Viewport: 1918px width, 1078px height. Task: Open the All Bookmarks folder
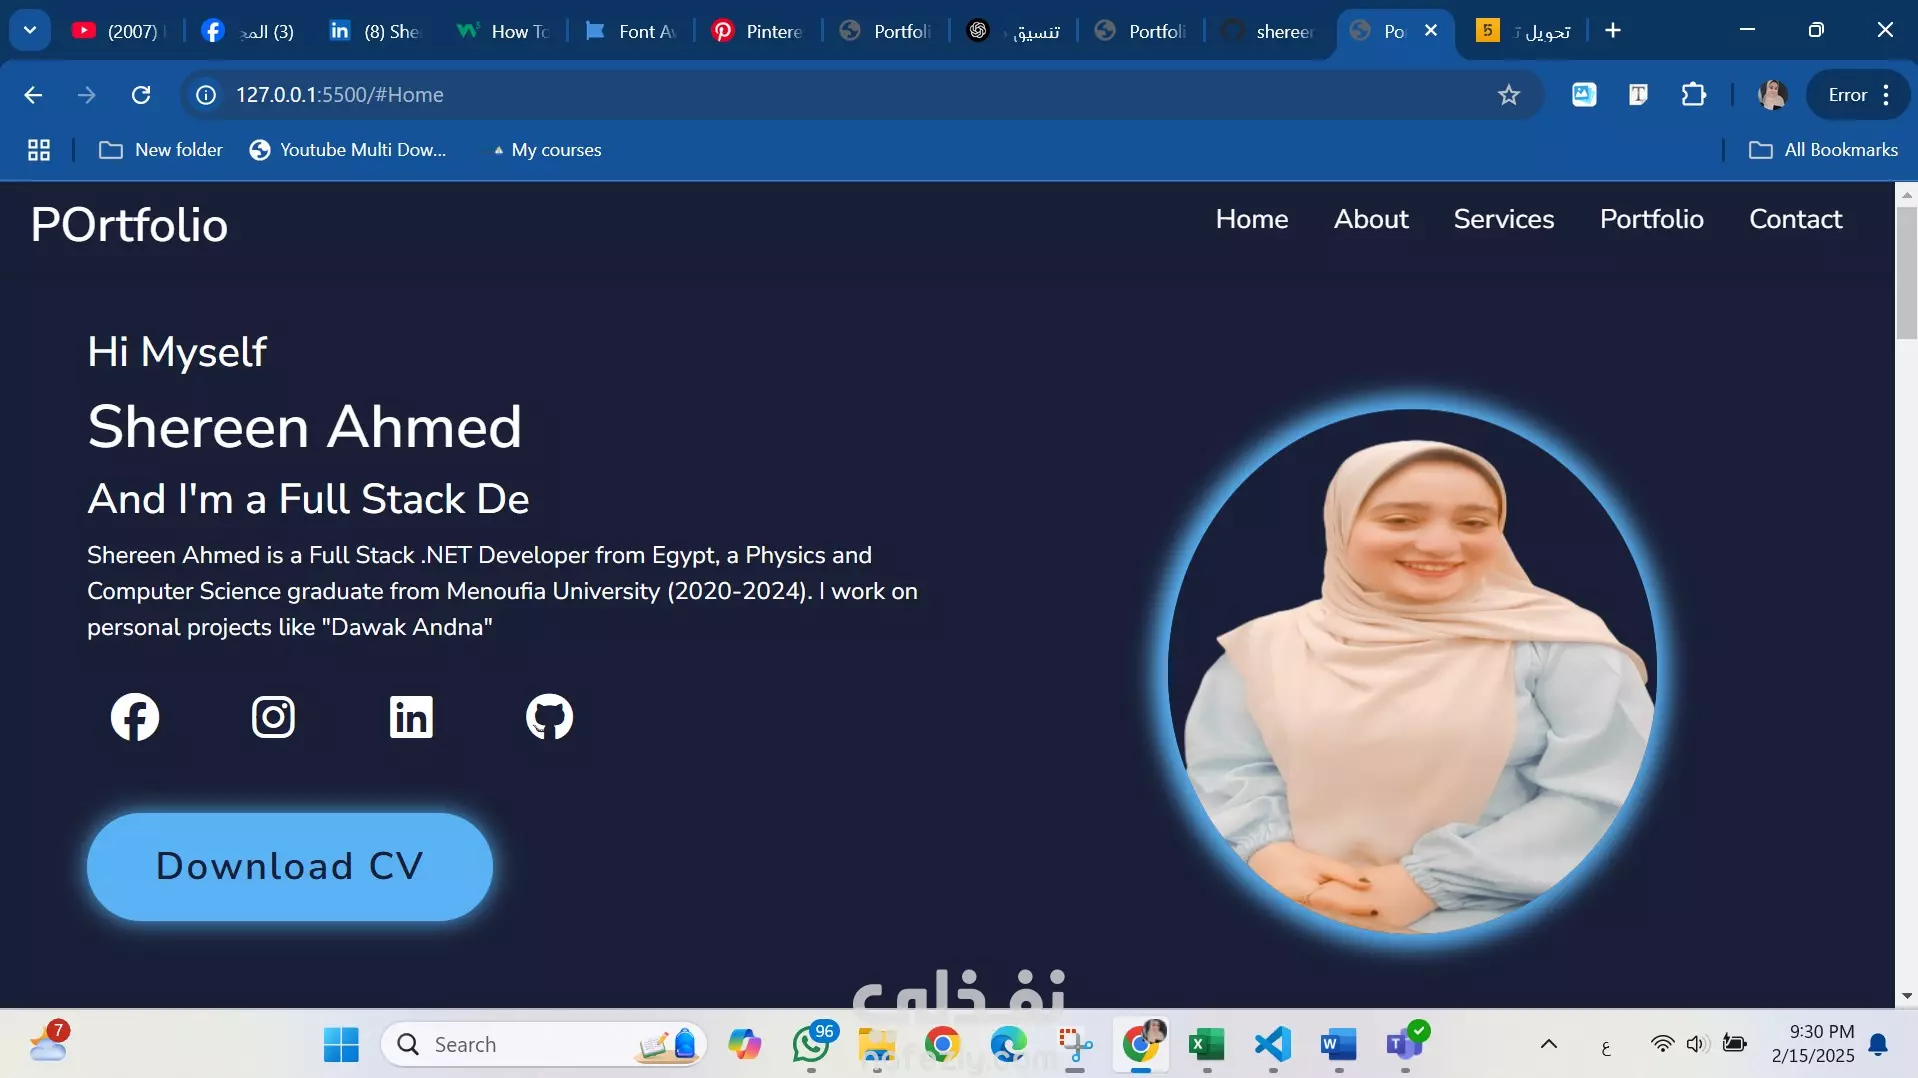pyautogui.click(x=1823, y=150)
